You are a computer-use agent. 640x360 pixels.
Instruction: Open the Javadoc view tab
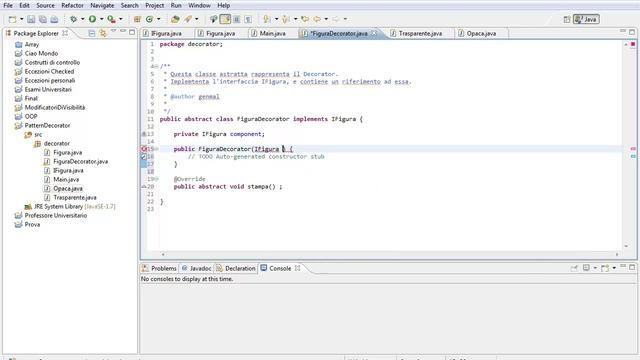coord(196,268)
